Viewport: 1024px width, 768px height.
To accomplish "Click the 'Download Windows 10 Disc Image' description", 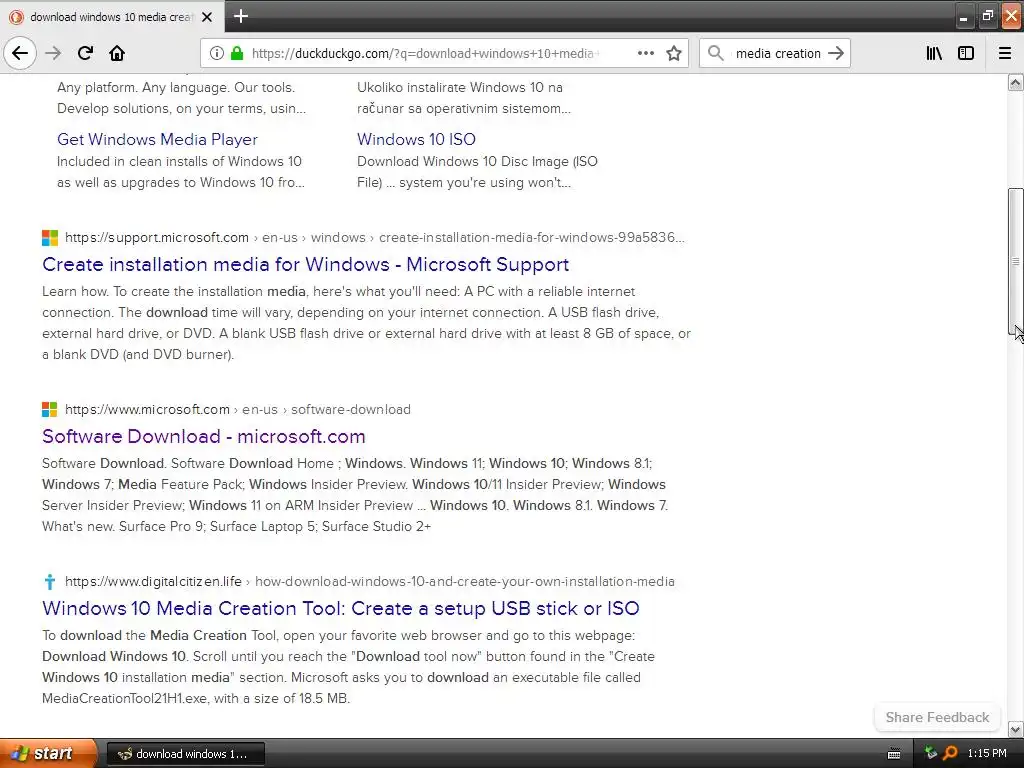I will point(477,172).
